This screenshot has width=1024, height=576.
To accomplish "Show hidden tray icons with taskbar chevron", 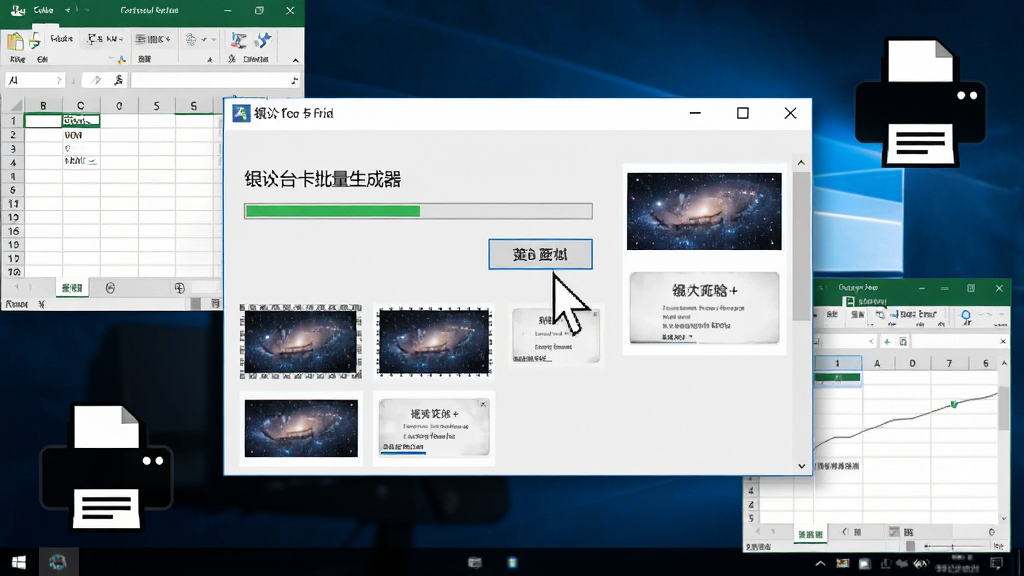I will click(820, 563).
